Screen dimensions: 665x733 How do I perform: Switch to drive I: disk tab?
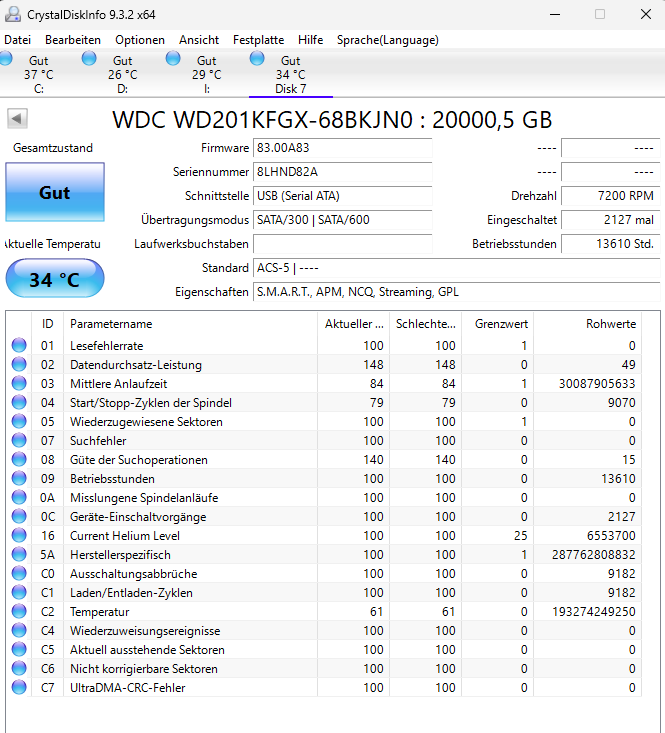coord(207,74)
